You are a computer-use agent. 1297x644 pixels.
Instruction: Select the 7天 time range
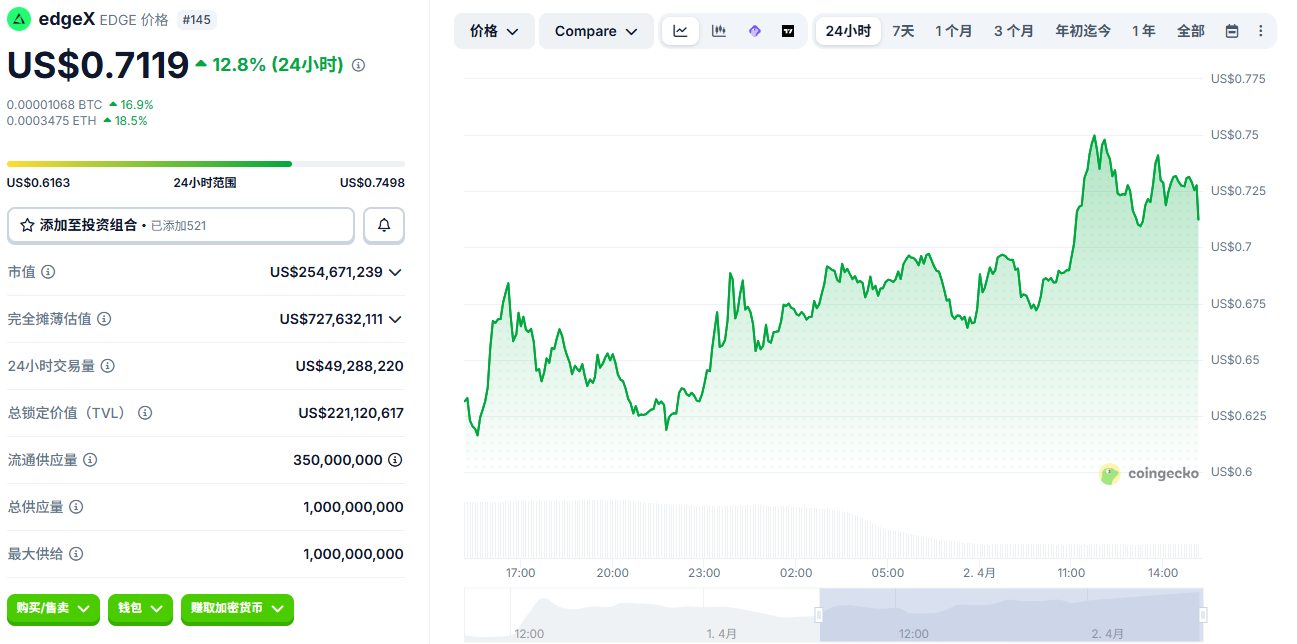[903, 31]
